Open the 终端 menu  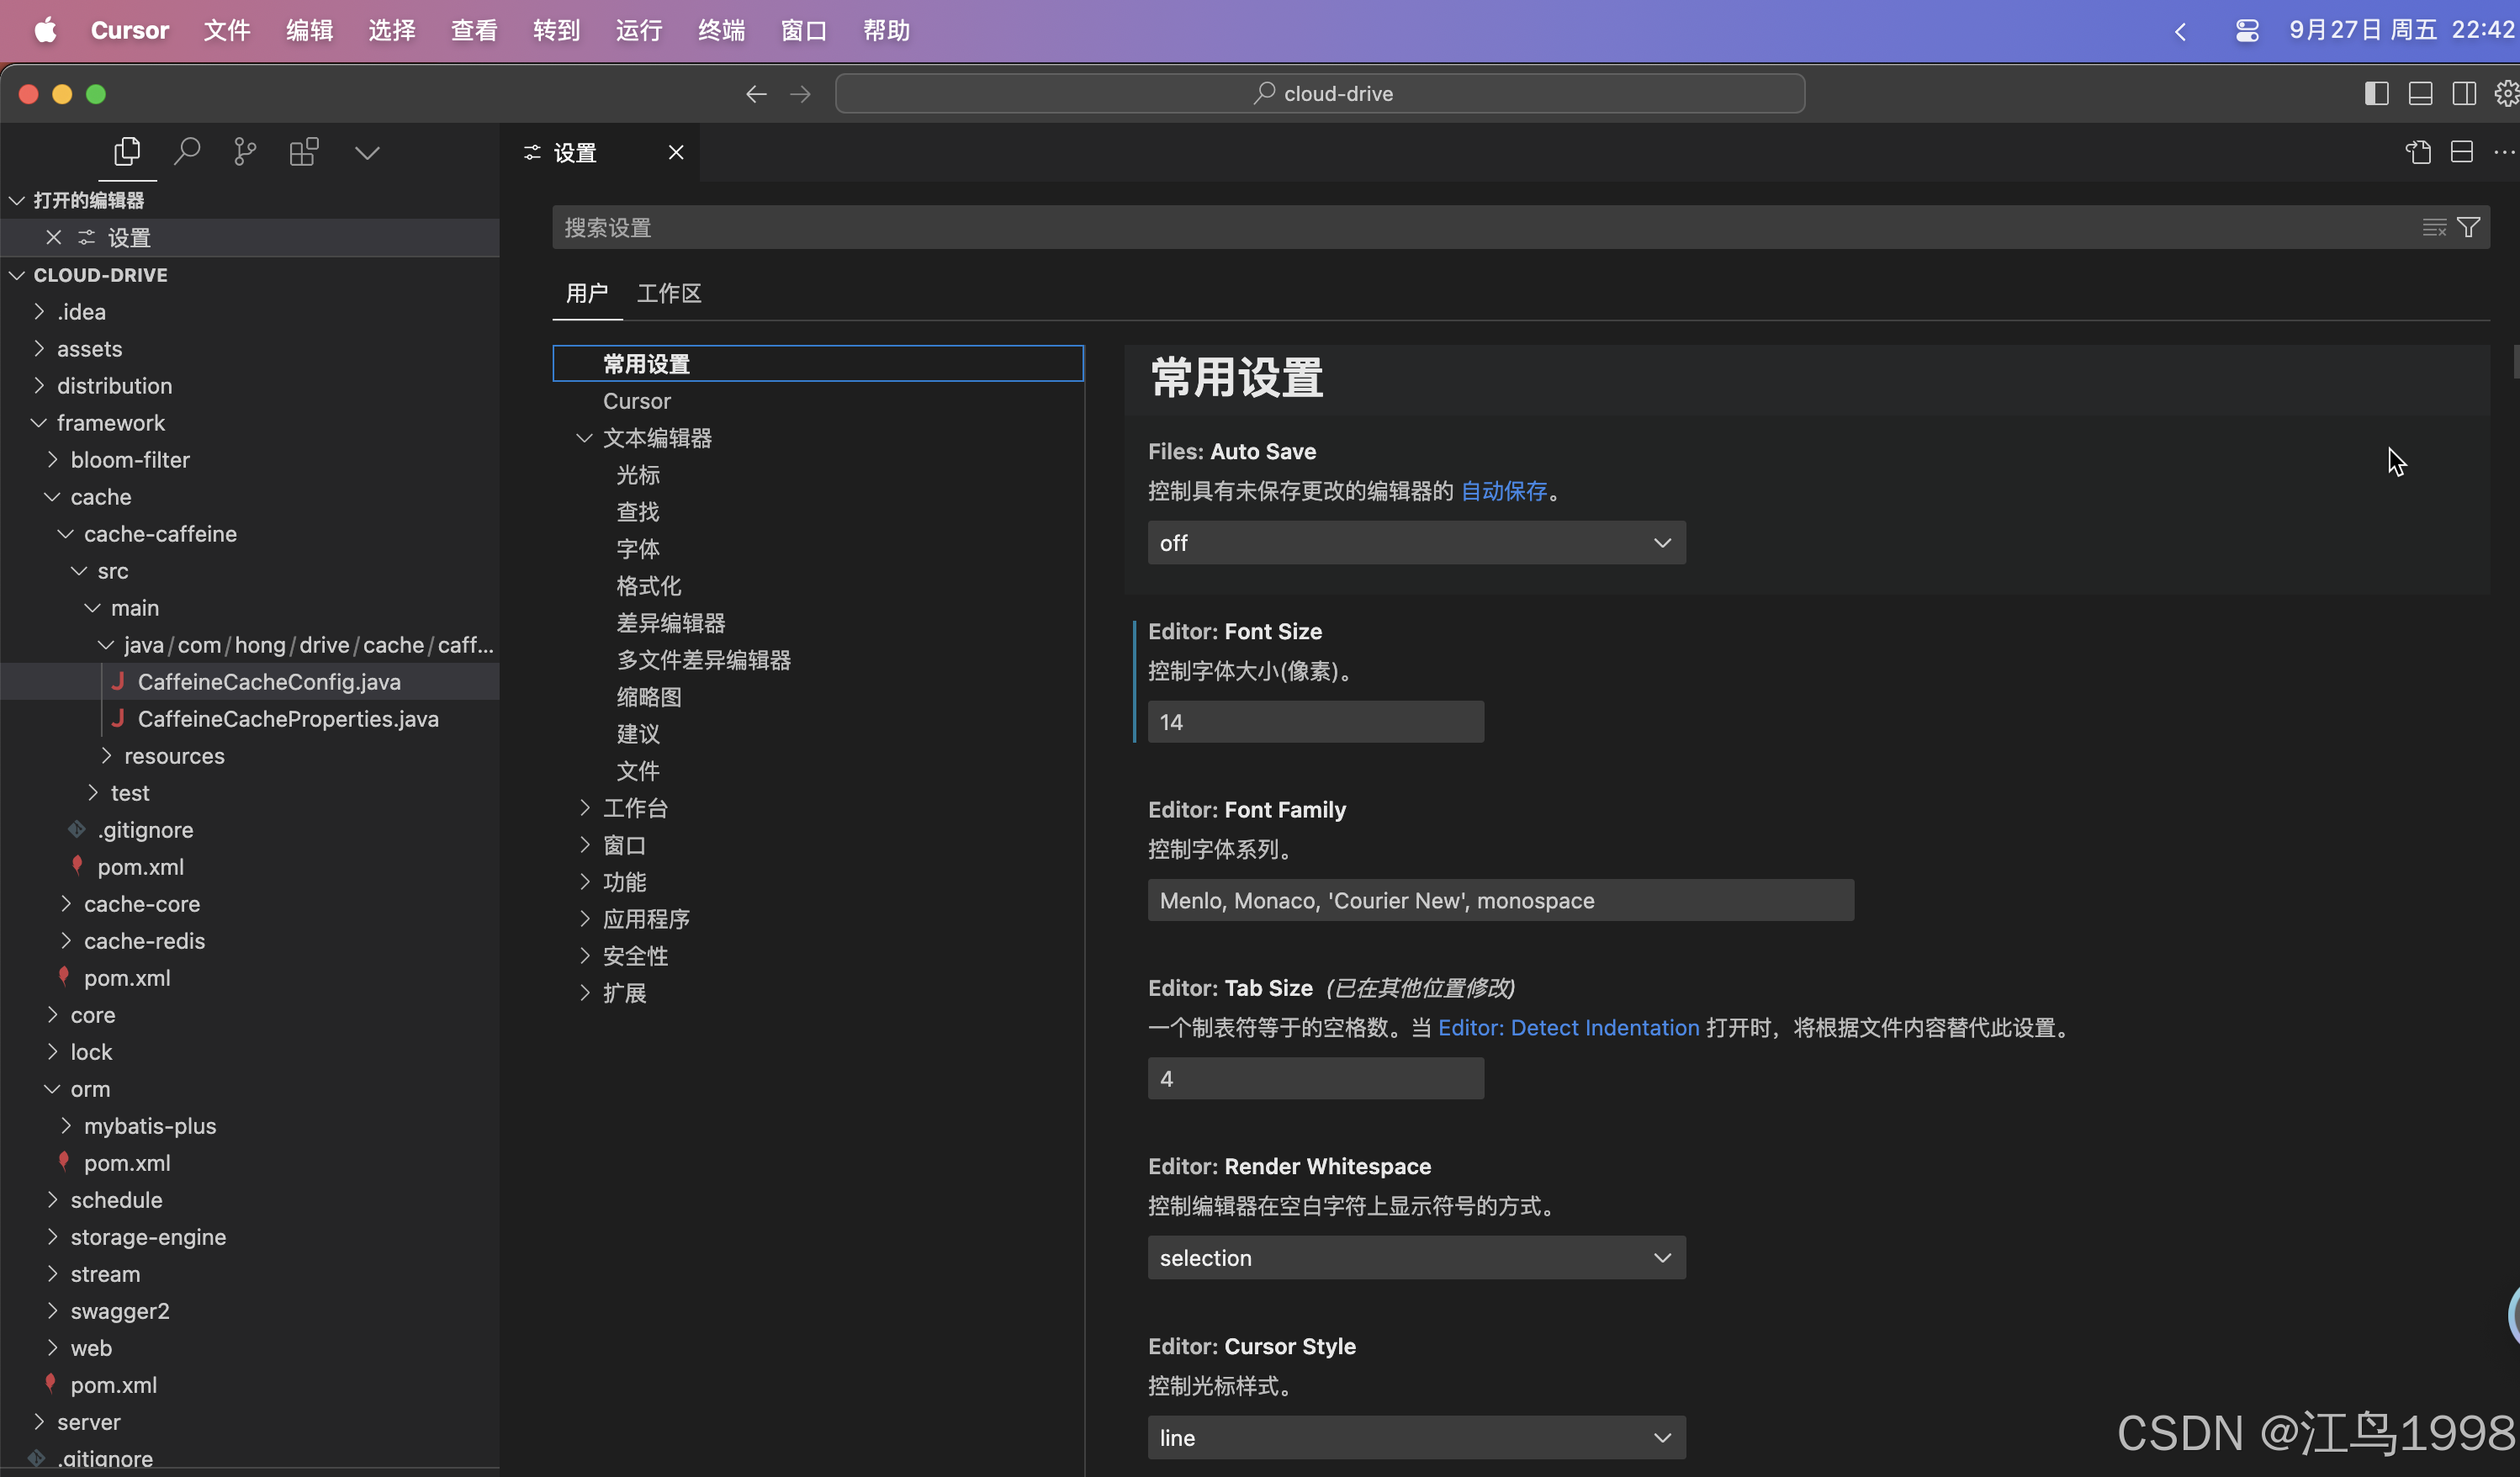[x=721, y=31]
